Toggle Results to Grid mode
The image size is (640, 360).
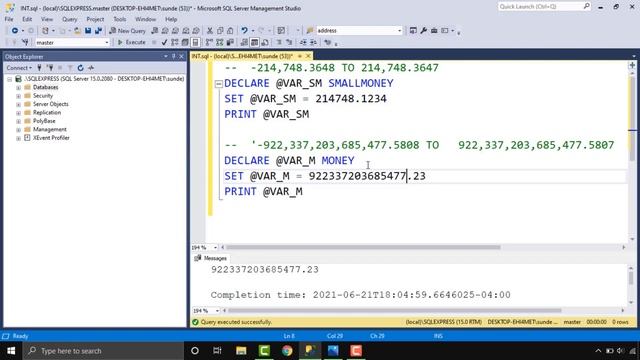pos(254,42)
